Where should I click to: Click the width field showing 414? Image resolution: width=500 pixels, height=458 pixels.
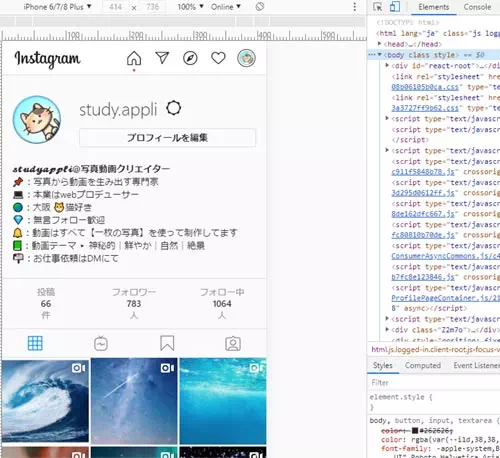pyautogui.click(x=115, y=7)
